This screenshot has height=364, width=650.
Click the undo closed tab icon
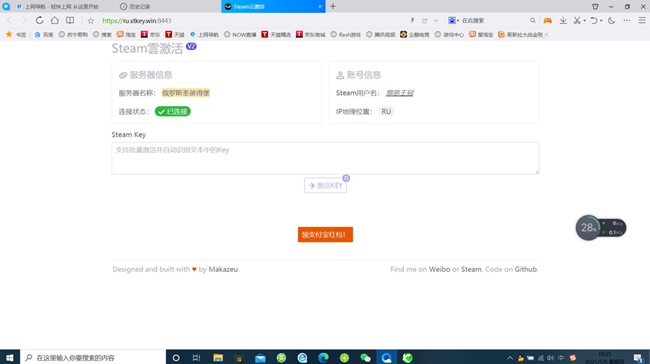click(594, 20)
